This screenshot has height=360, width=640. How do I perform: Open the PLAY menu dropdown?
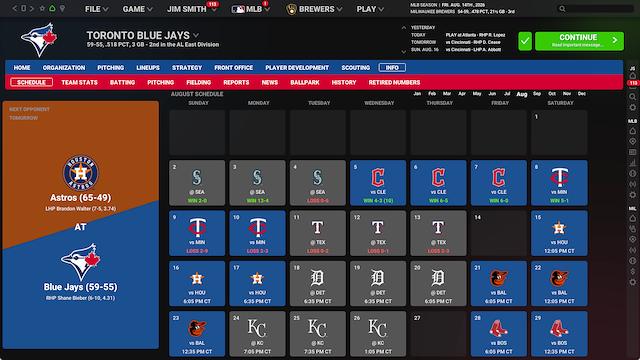point(370,9)
